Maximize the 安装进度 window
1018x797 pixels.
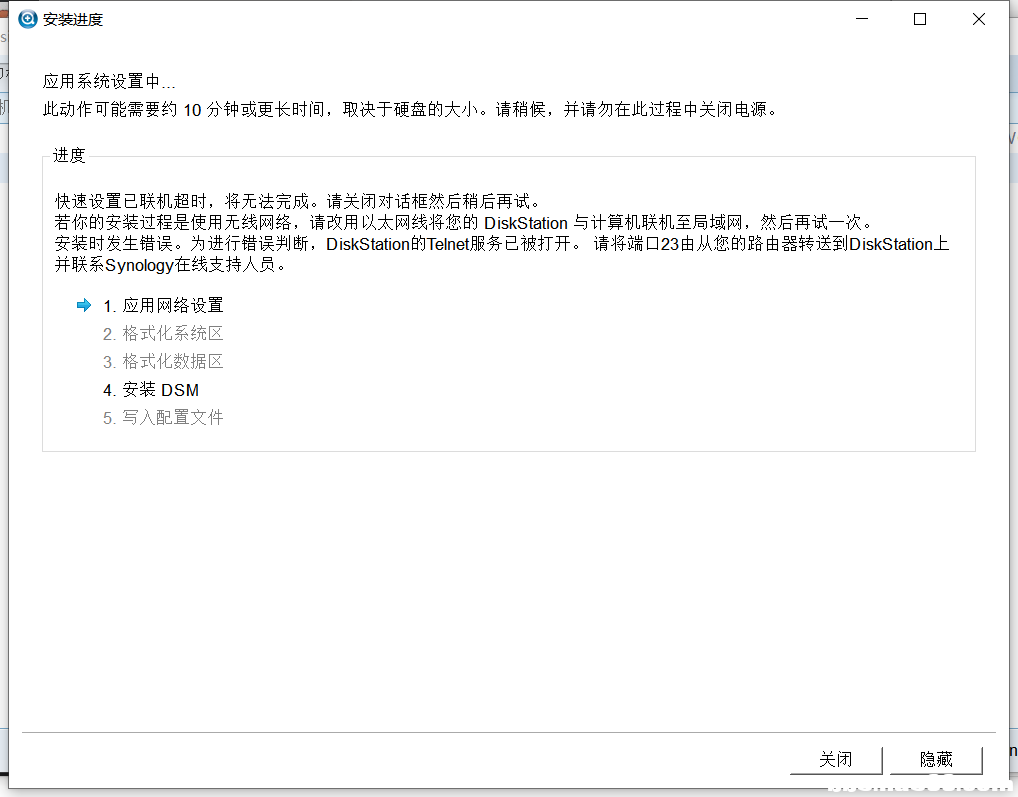(920, 19)
